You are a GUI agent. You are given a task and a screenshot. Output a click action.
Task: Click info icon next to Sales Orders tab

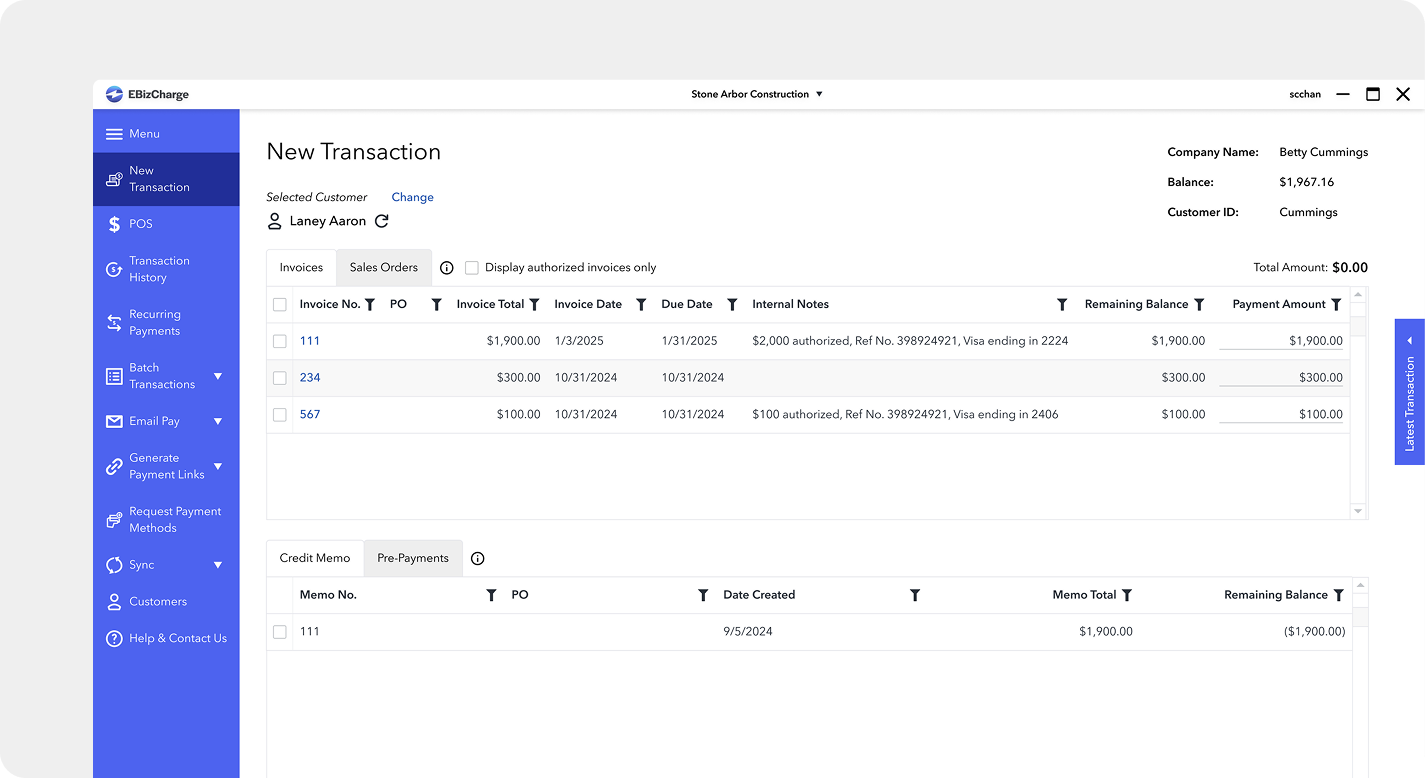point(447,268)
